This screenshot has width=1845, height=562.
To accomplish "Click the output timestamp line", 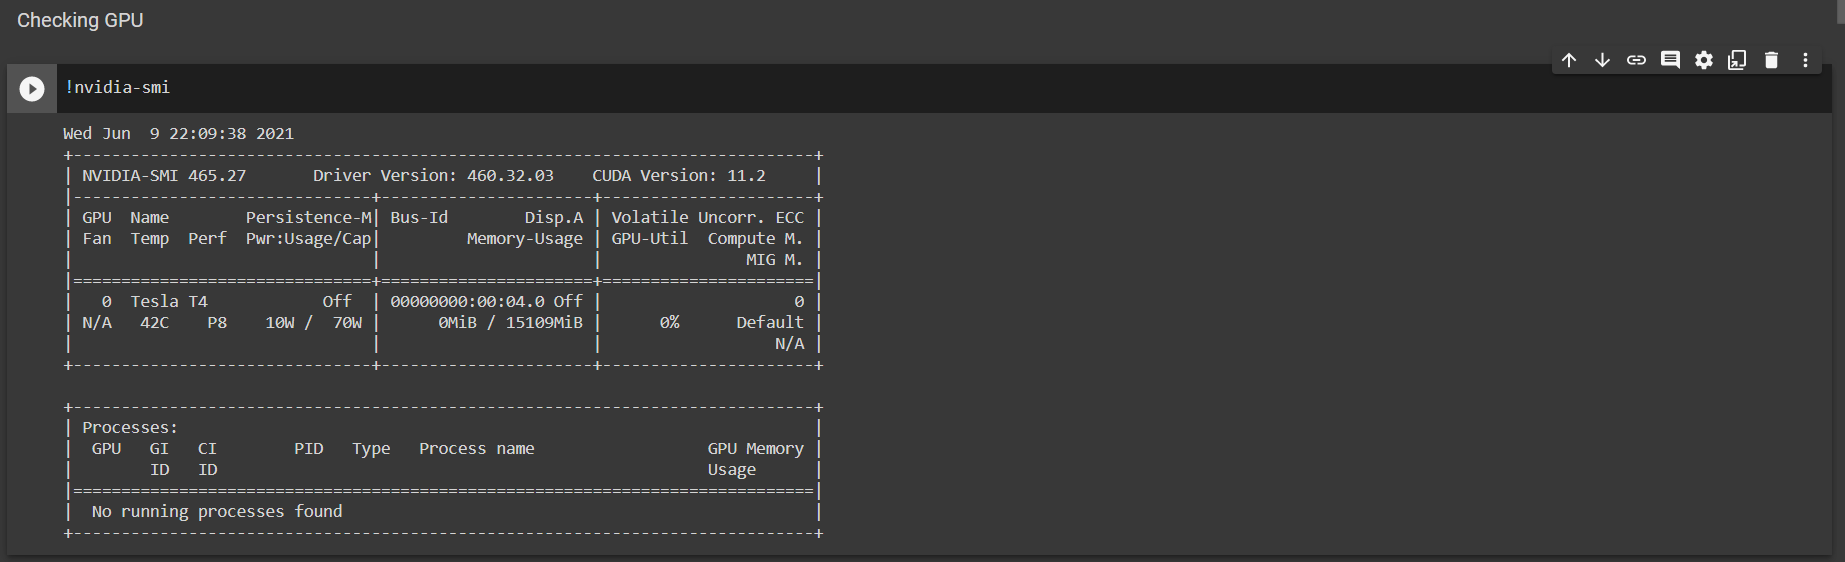I will tap(178, 134).
